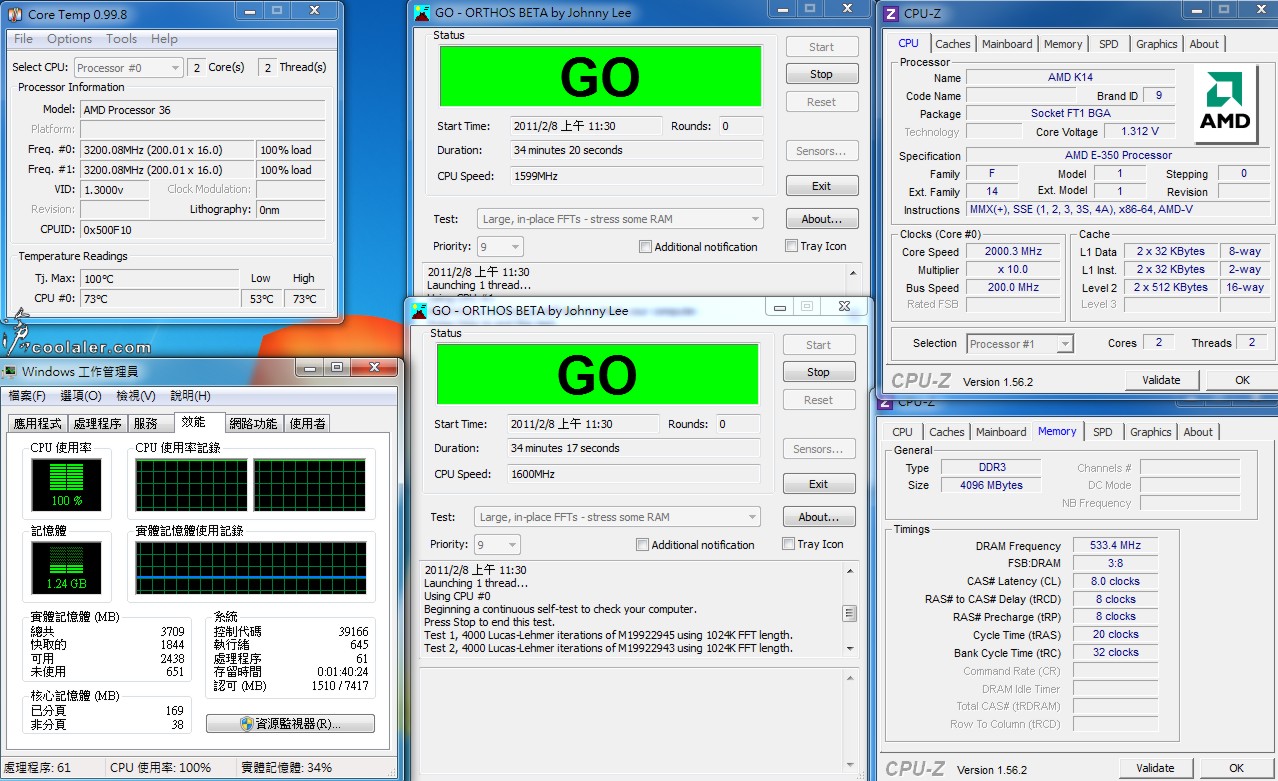The height and width of the screenshot is (781, 1278).
Task: Switch to the 處理程序 tab in Task Manager
Action: pyautogui.click(x=98, y=423)
